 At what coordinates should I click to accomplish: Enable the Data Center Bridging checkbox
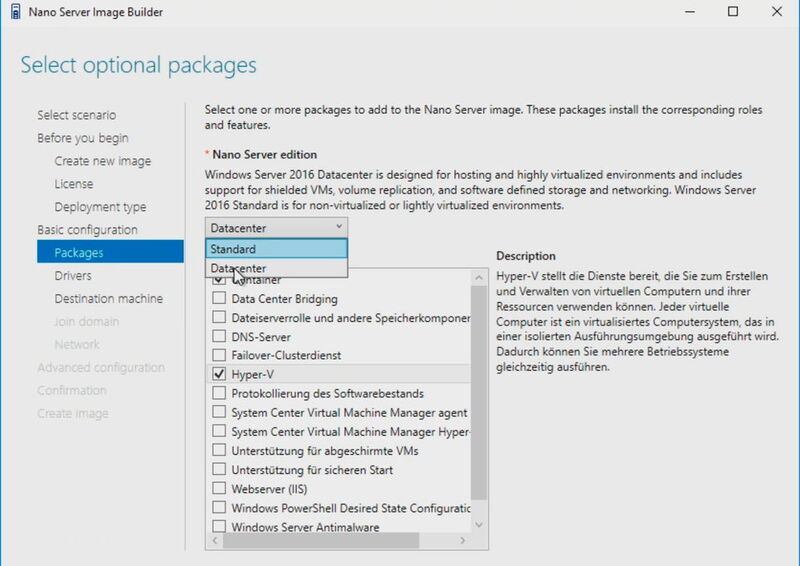[219, 298]
